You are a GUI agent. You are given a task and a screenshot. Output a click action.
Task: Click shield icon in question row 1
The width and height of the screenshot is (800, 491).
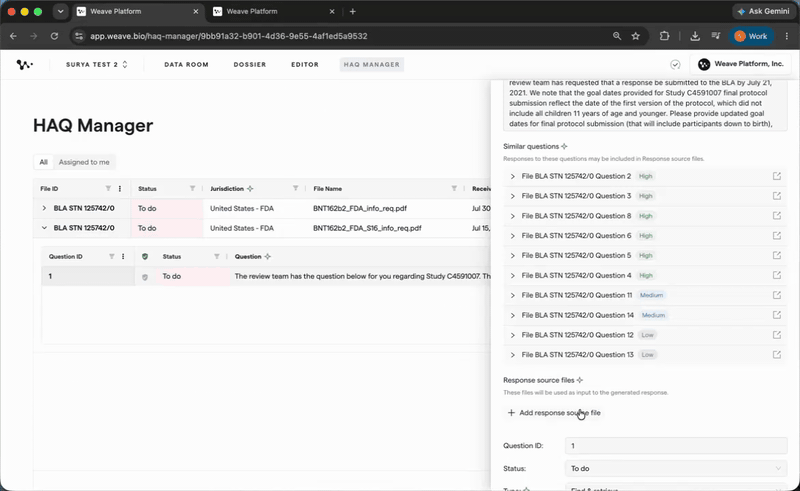[x=145, y=277]
